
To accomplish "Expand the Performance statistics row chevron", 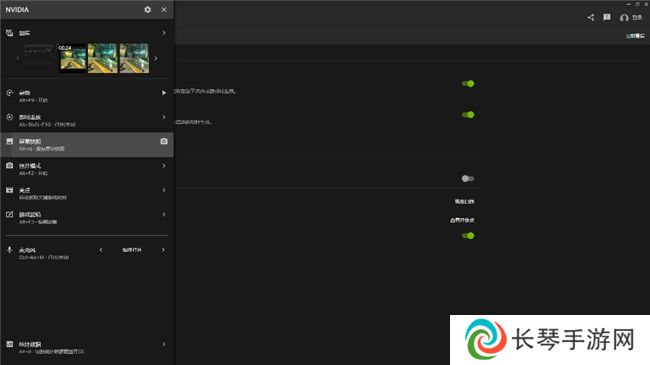I will click(164, 344).
